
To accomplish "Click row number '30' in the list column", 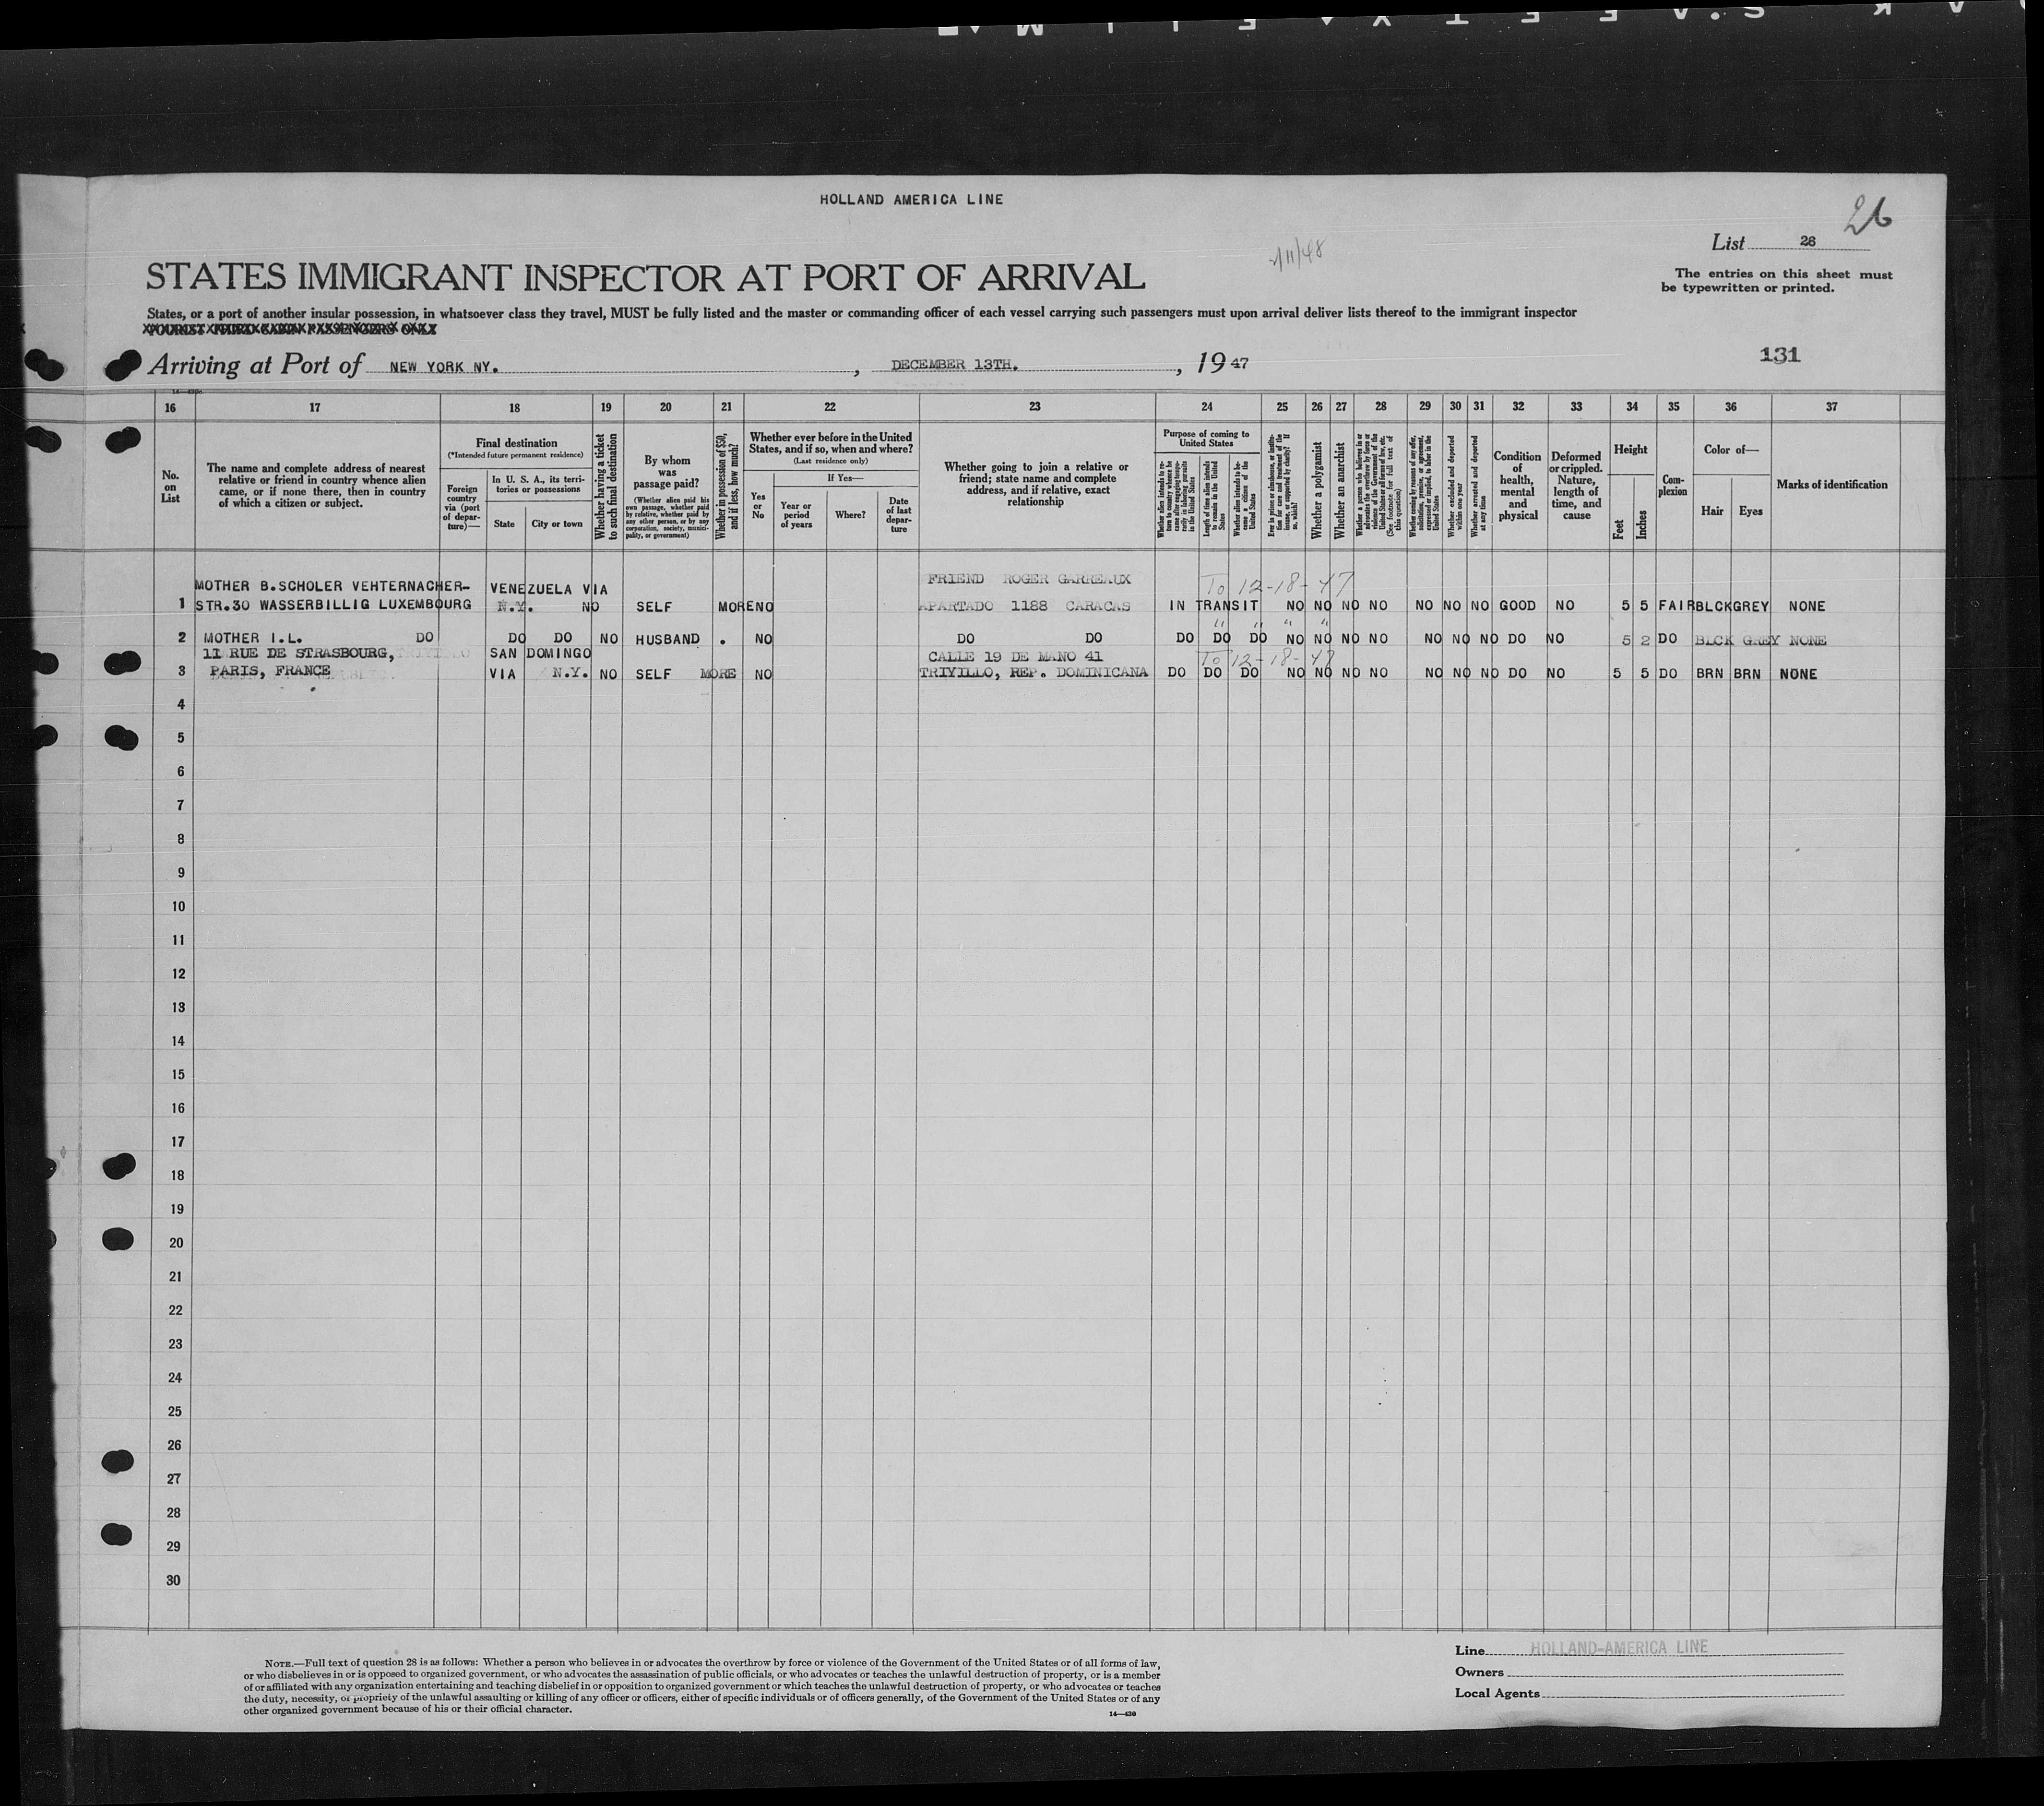I will 174,1580.
